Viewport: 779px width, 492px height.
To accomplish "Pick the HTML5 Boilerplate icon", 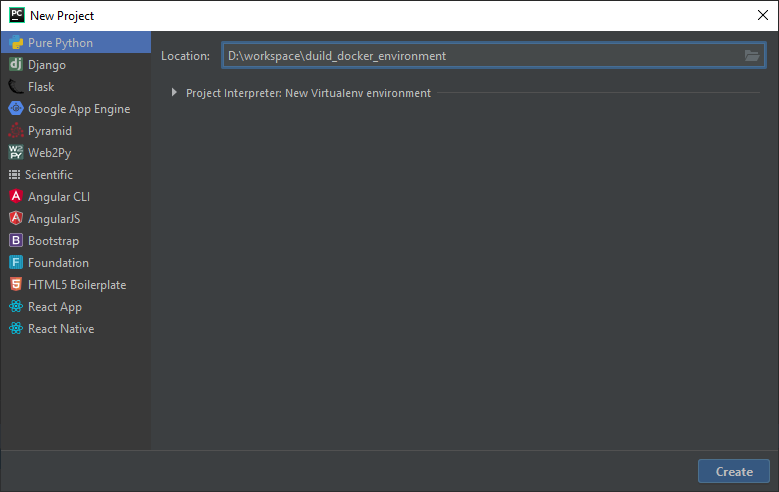I will pos(16,284).
